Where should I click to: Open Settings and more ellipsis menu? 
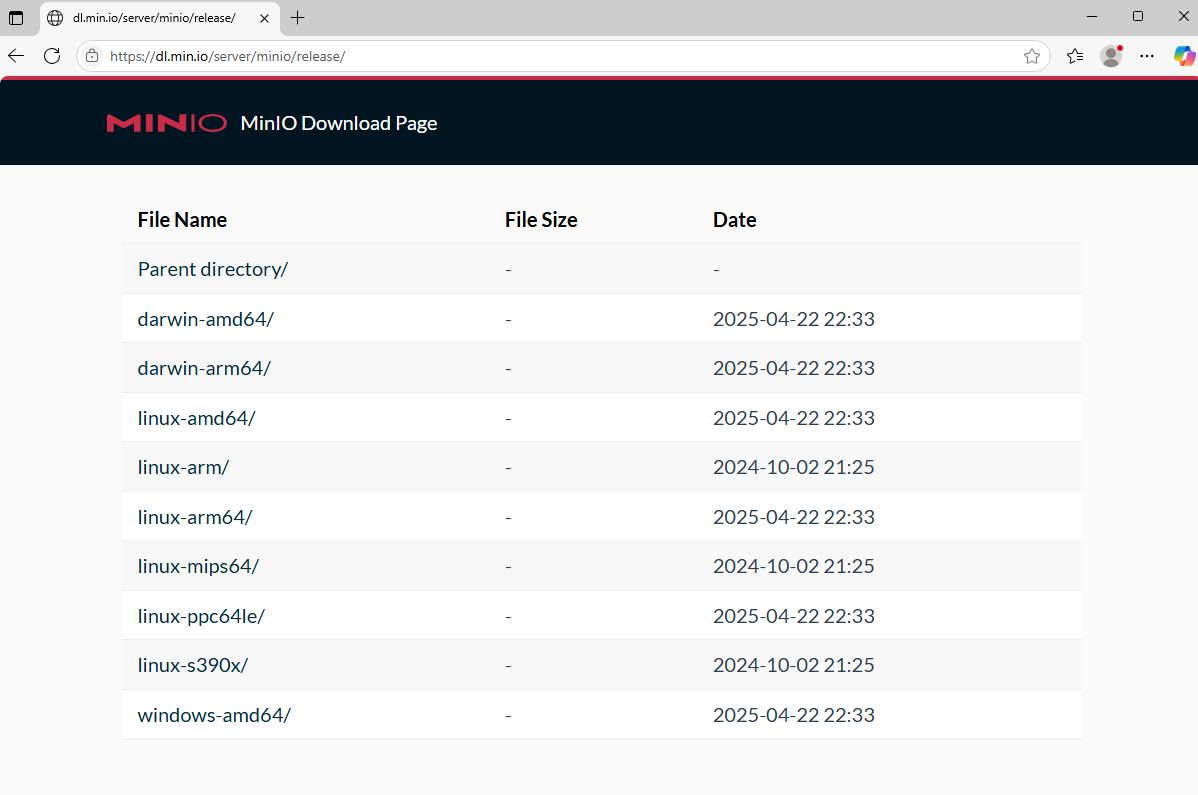click(1147, 56)
